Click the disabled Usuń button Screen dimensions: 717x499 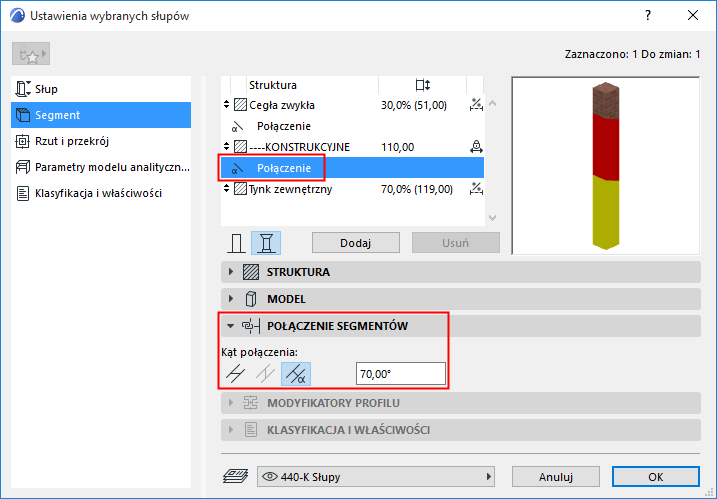[x=455, y=243]
